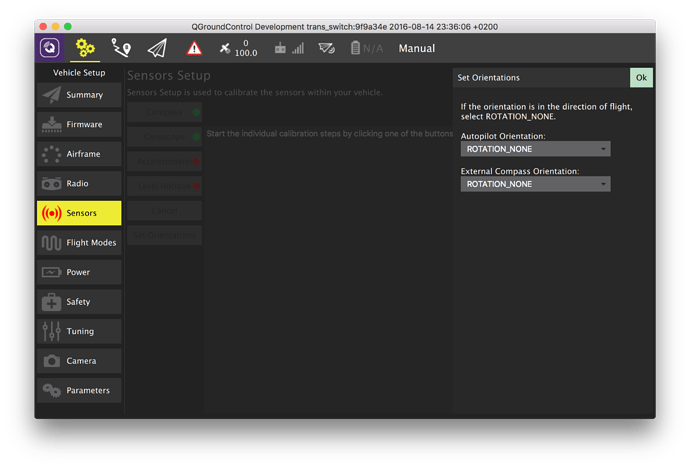Click the battery status indicator
The image size is (690, 468).
pyautogui.click(x=366, y=48)
